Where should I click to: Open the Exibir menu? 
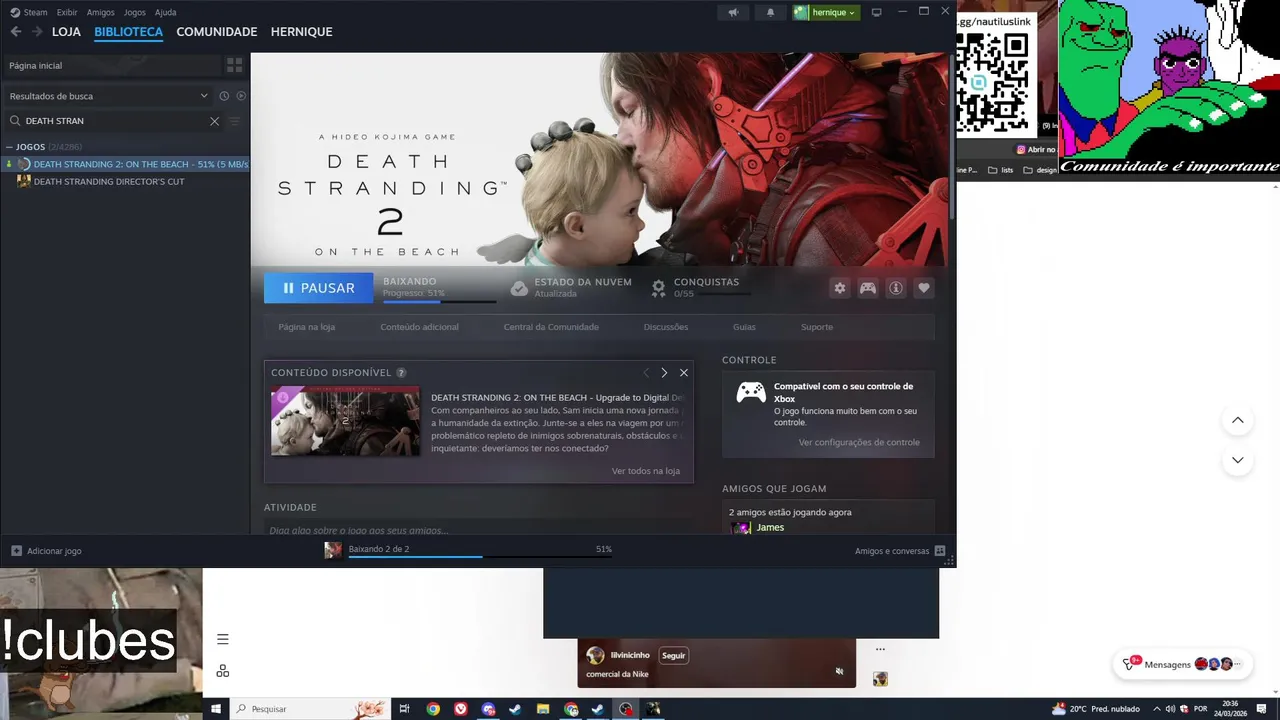tap(67, 12)
